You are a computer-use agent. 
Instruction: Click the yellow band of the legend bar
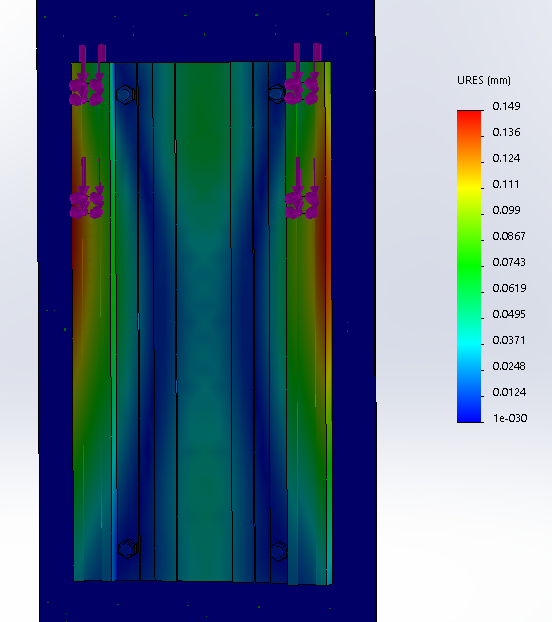point(469,189)
